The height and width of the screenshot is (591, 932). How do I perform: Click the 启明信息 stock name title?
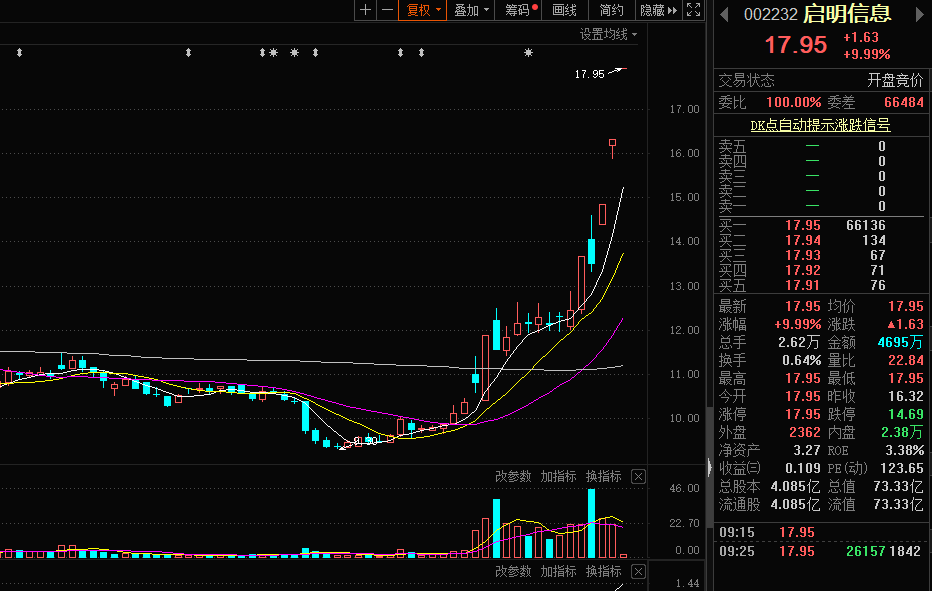847,13
